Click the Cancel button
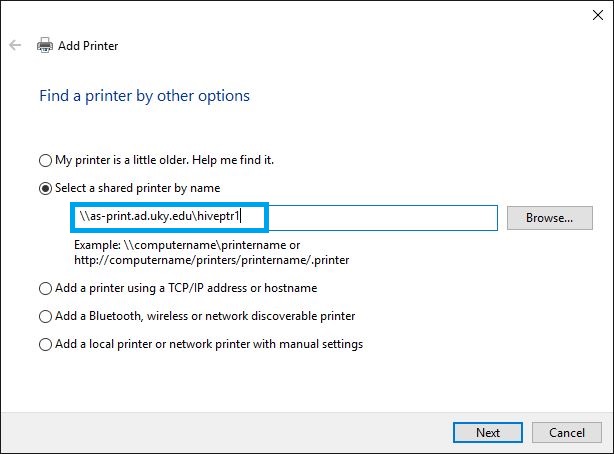Image resolution: width=614 pixels, height=454 pixels. [x=567, y=432]
